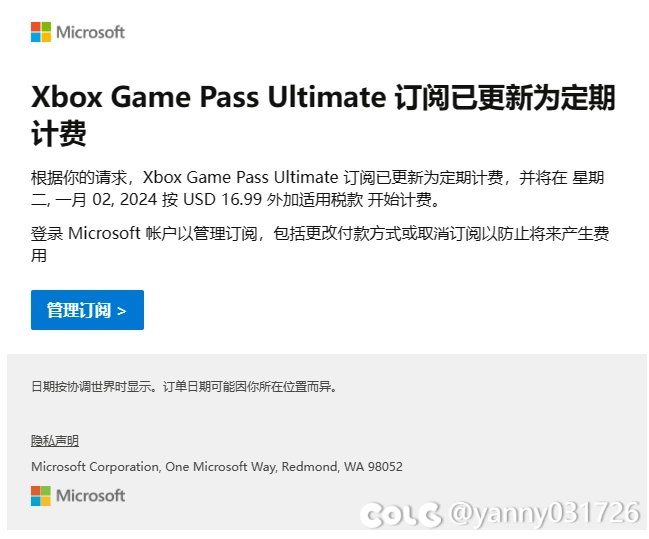Click the Microsoft four-square logo at top
649x539 pixels.
41,32
